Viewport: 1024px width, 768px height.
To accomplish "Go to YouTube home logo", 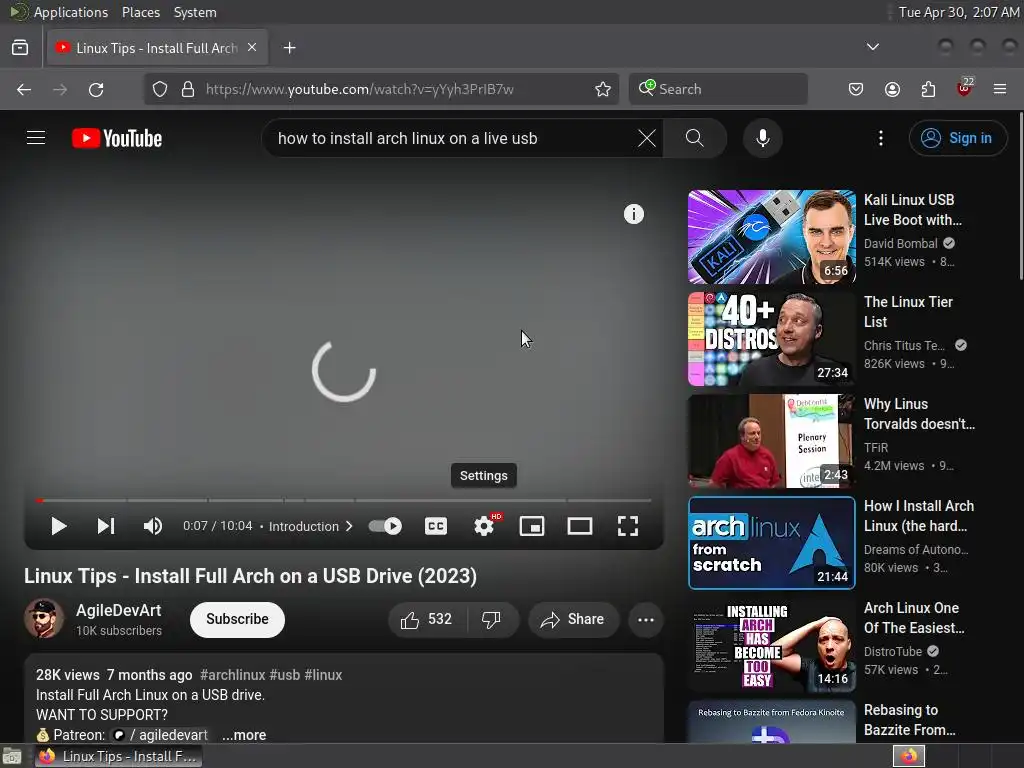I will 117,138.
